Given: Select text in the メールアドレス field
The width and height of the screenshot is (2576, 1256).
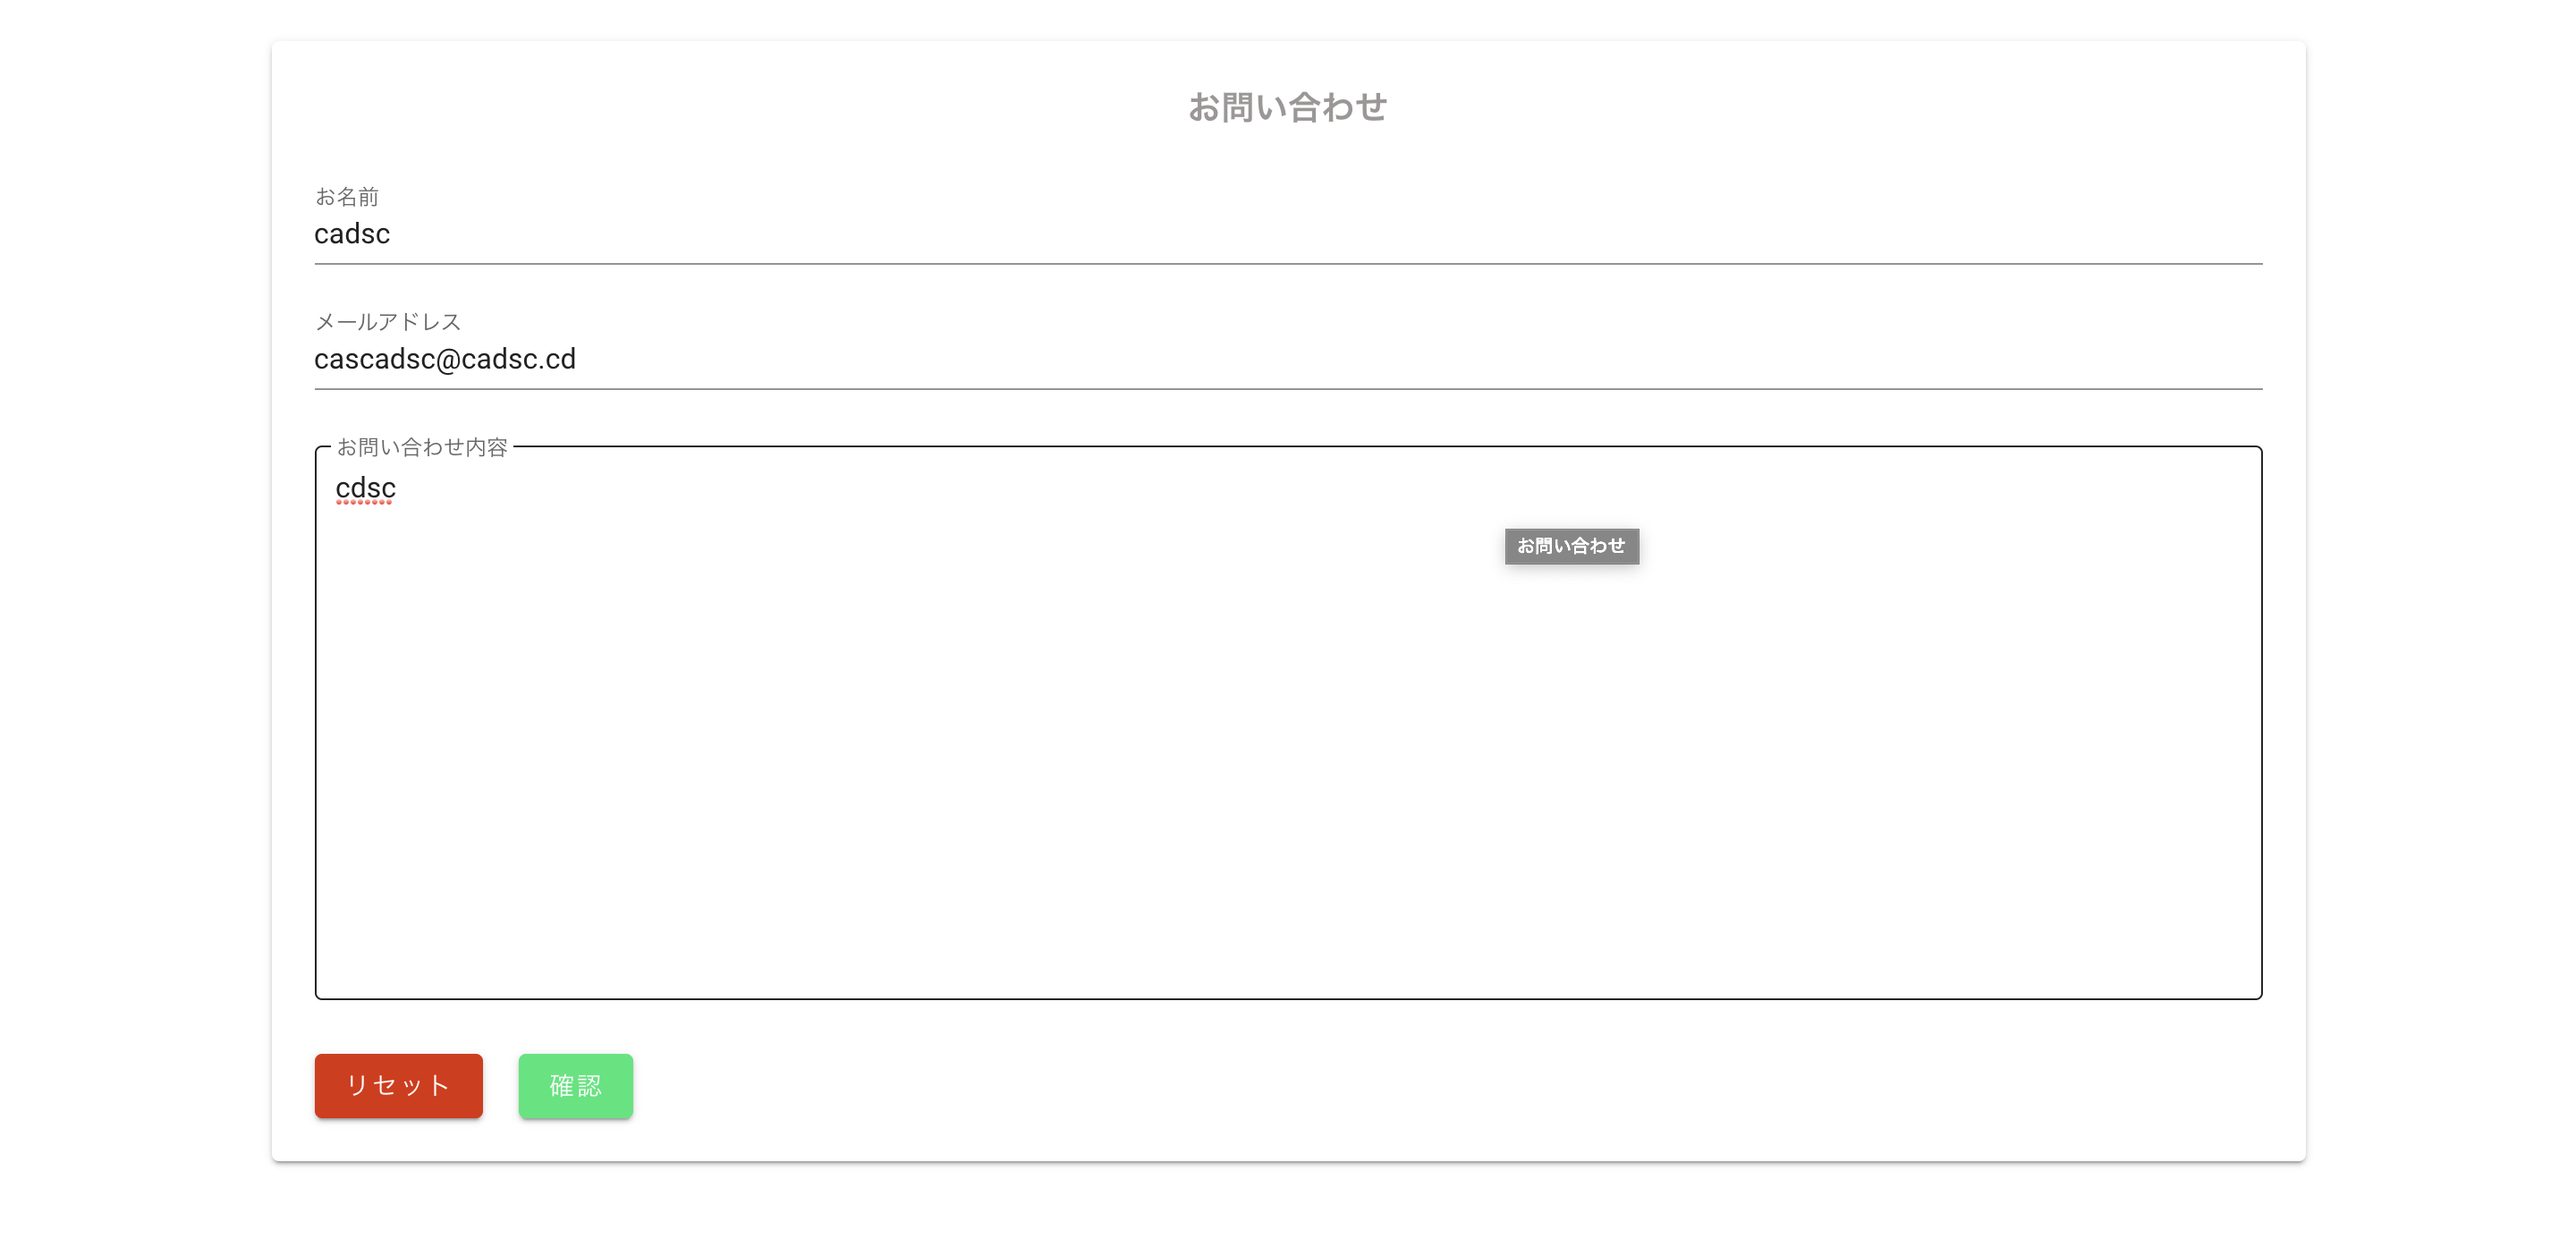Looking at the screenshot, I should (x=445, y=359).
